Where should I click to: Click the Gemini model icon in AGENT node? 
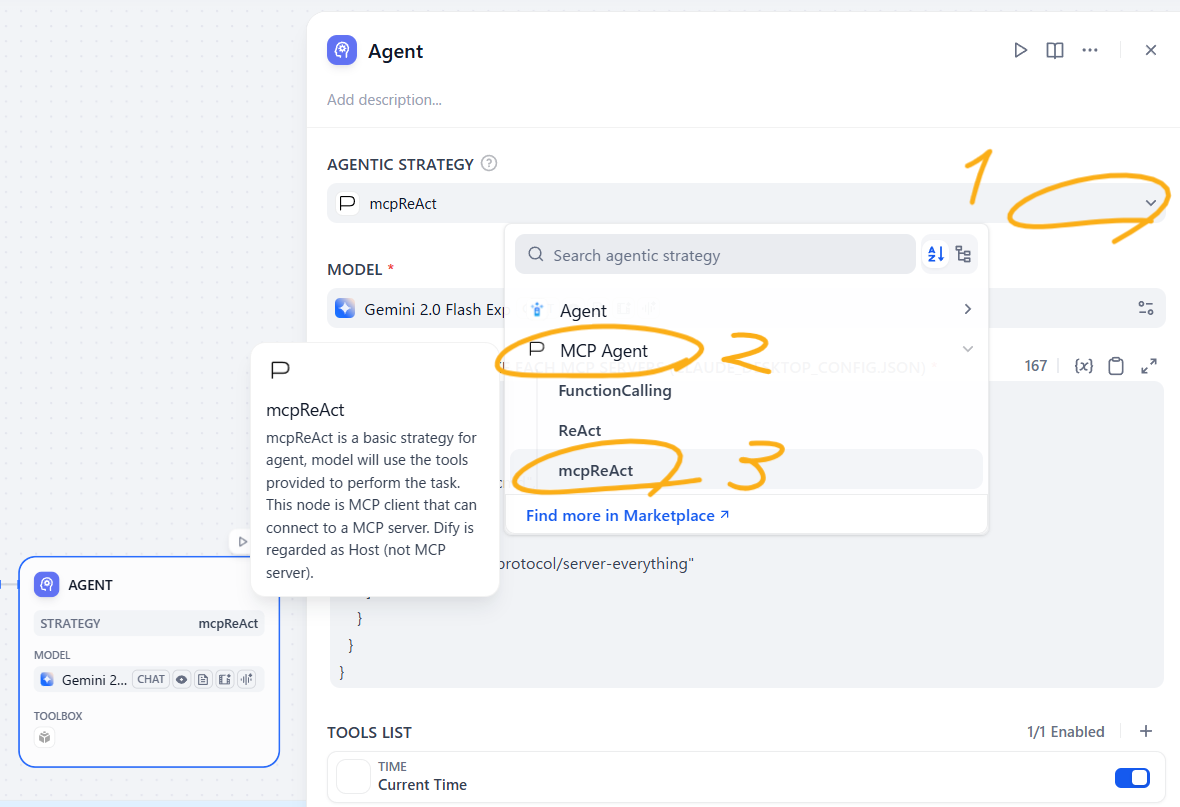pos(47,679)
